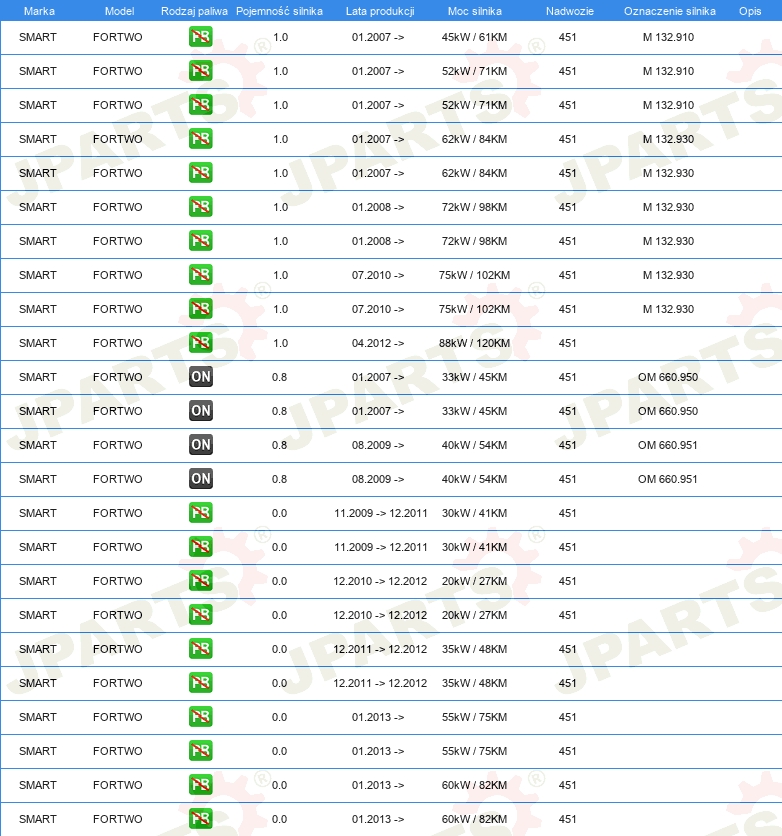Click the petrol icon in the first 60kW / 82KM row
This screenshot has height=836, width=782.
200,785
